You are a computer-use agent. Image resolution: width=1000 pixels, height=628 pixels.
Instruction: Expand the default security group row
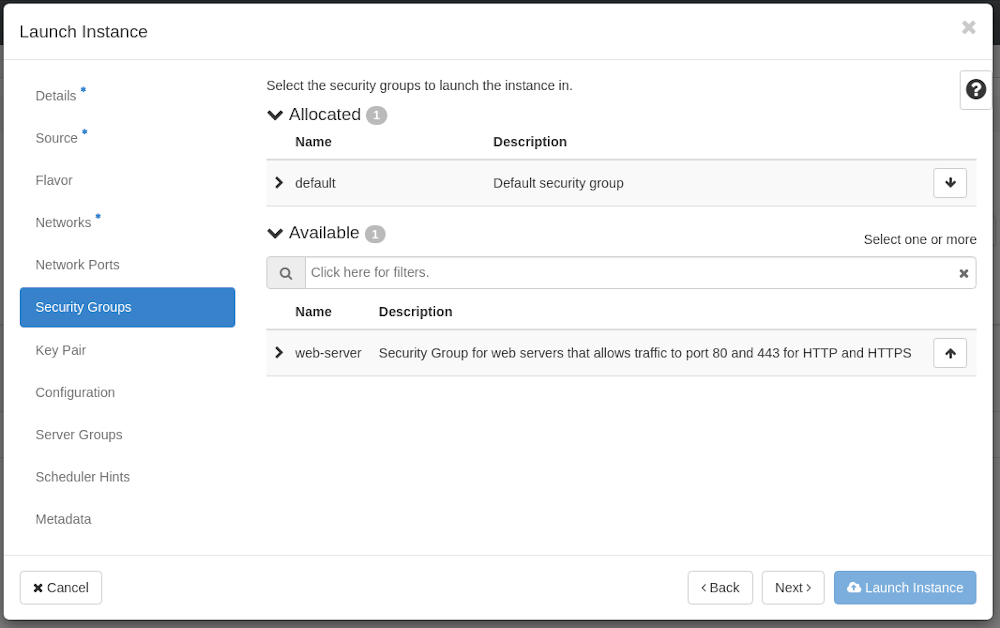[x=279, y=183]
